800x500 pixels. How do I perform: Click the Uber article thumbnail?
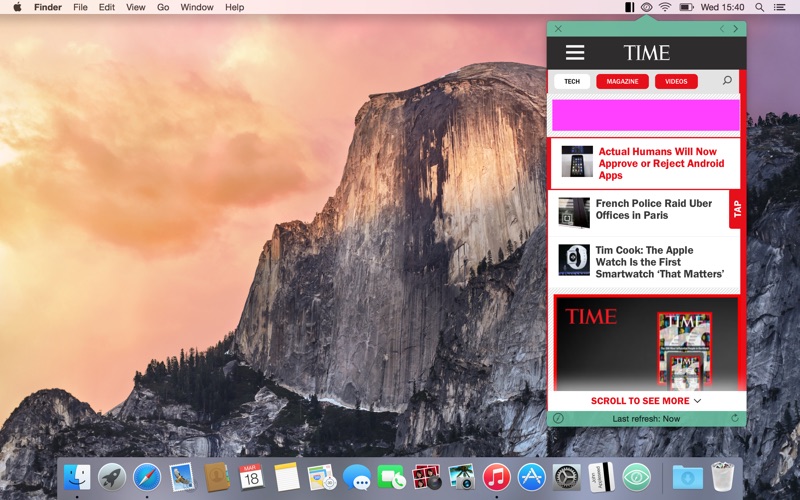click(x=574, y=212)
